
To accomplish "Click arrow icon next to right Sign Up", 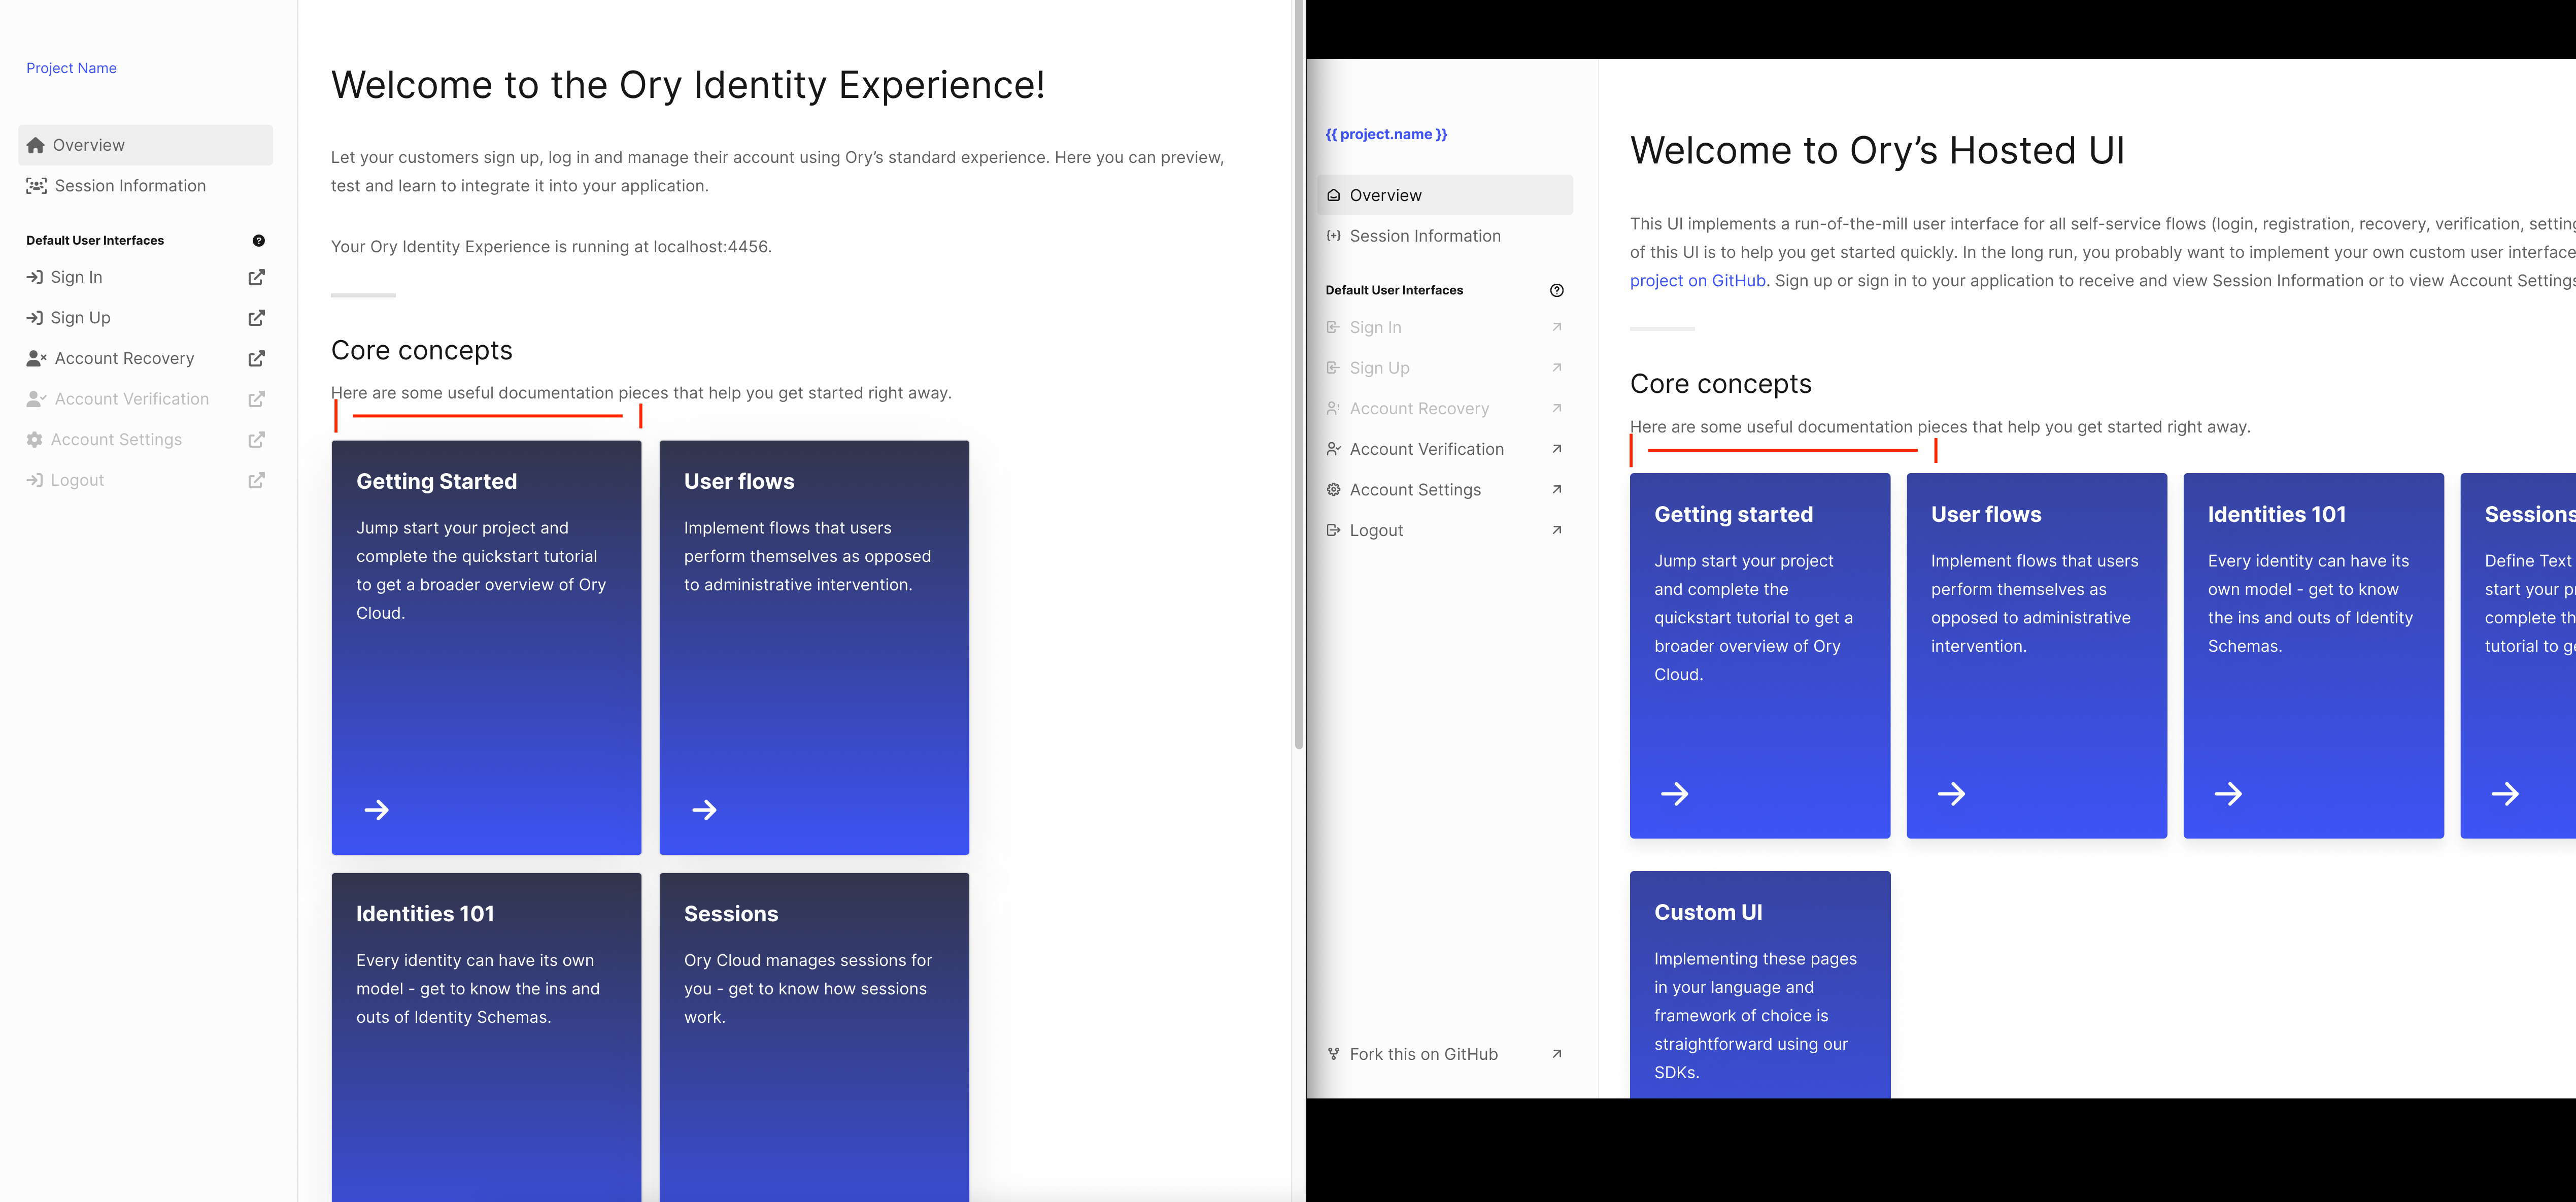I will point(1557,368).
